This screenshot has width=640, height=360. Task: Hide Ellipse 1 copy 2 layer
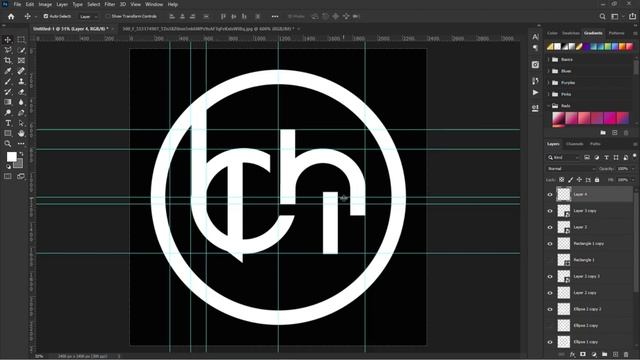[550, 309]
